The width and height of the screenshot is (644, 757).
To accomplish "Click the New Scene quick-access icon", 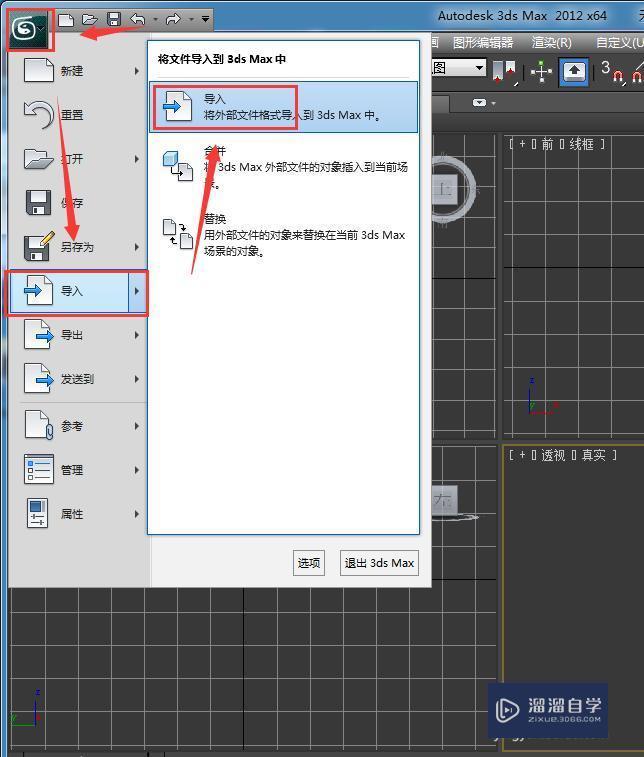I will point(66,20).
